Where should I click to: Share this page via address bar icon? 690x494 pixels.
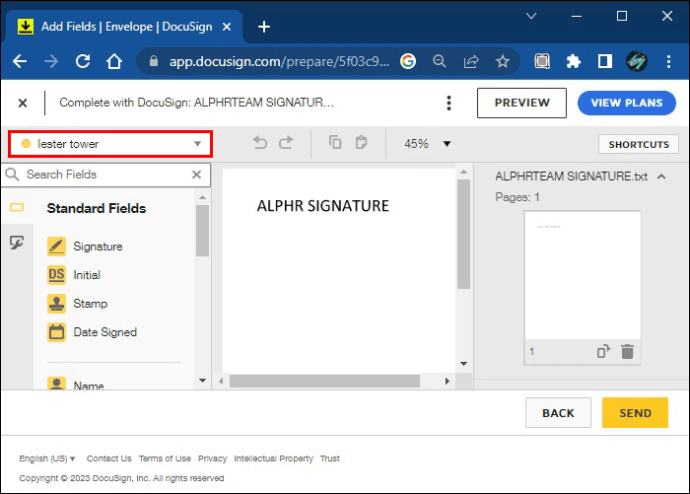(471, 61)
